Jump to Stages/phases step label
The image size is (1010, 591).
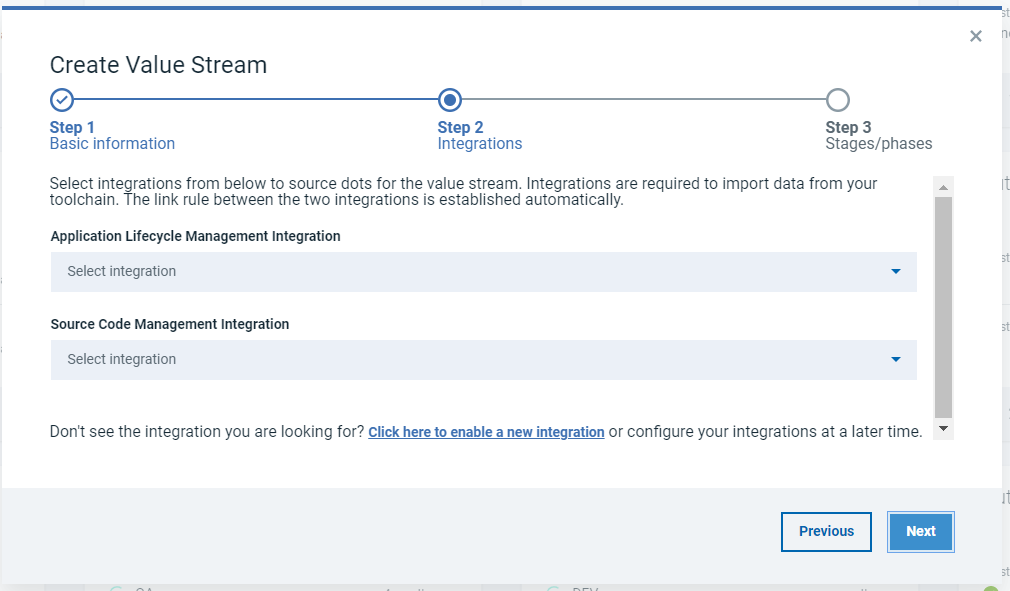878,144
